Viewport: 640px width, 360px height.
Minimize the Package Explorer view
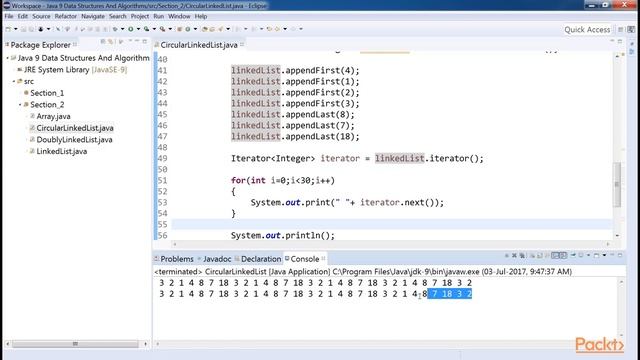[137, 41]
